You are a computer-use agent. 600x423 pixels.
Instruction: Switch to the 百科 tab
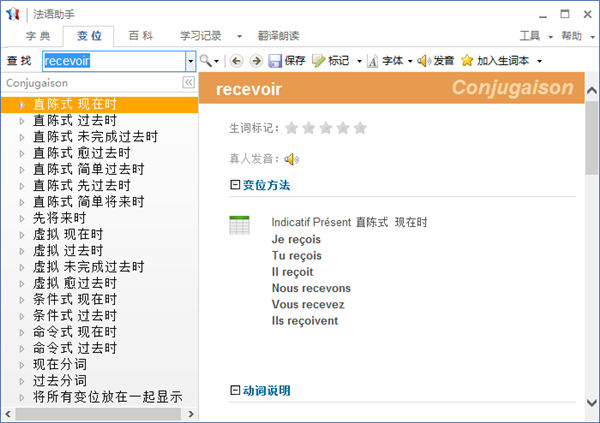pyautogui.click(x=140, y=35)
